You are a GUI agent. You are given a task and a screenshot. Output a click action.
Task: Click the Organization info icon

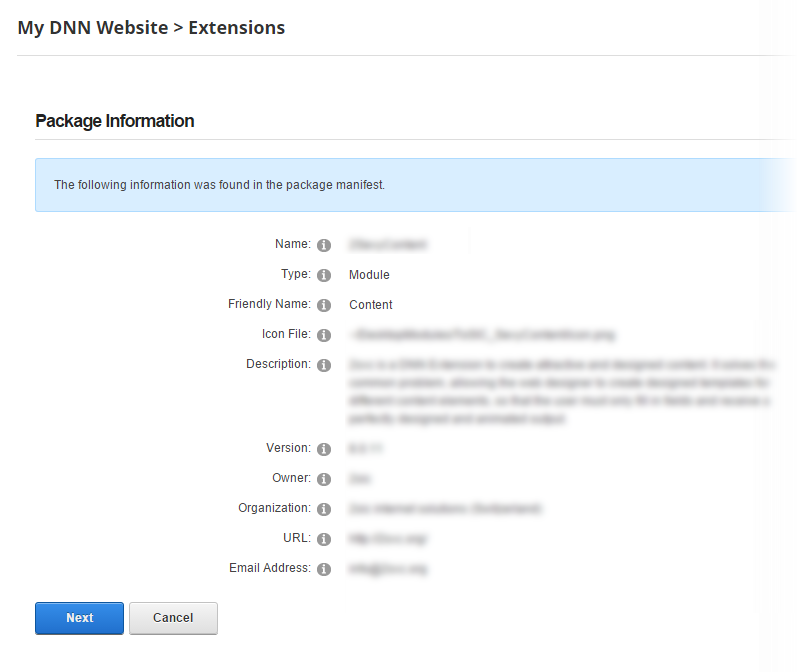324,510
